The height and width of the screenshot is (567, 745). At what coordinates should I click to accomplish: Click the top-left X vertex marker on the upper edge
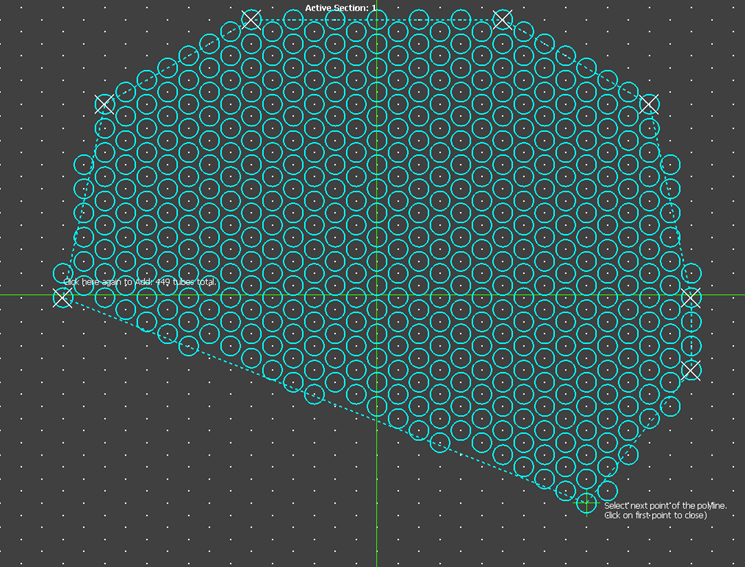(x=251, y=19)
